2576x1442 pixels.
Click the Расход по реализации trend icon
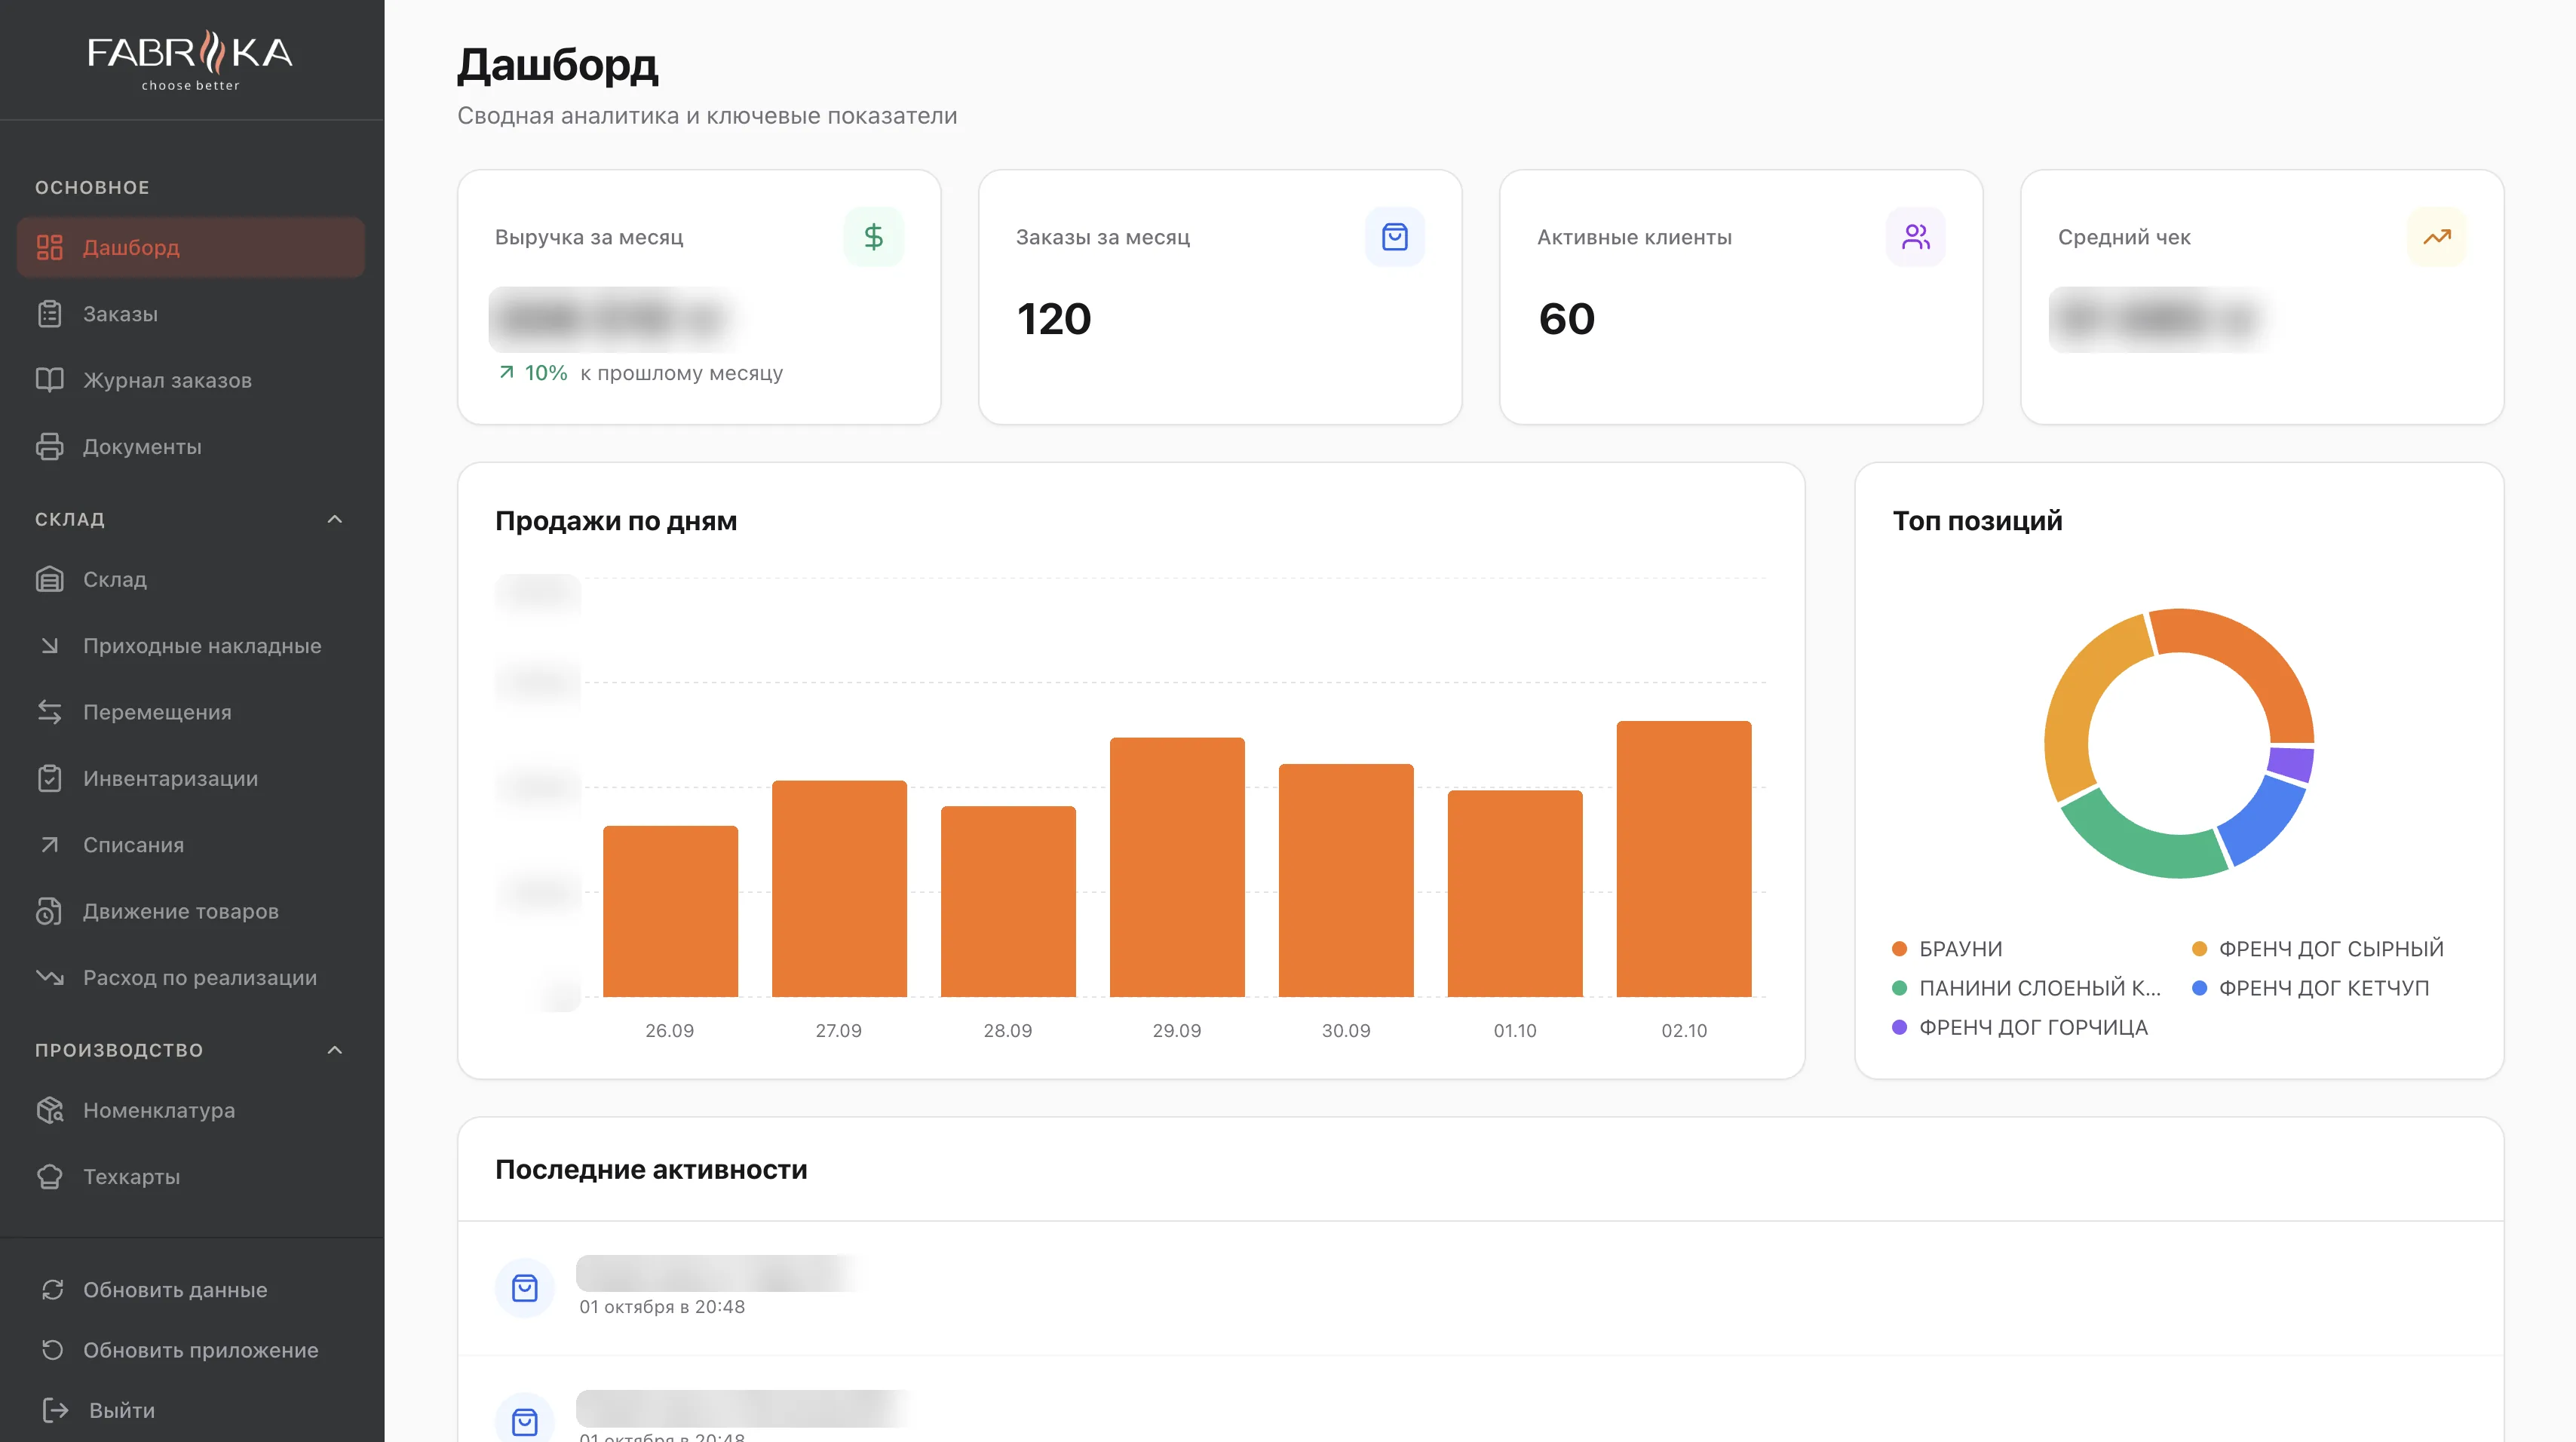[x=50, y=977]
